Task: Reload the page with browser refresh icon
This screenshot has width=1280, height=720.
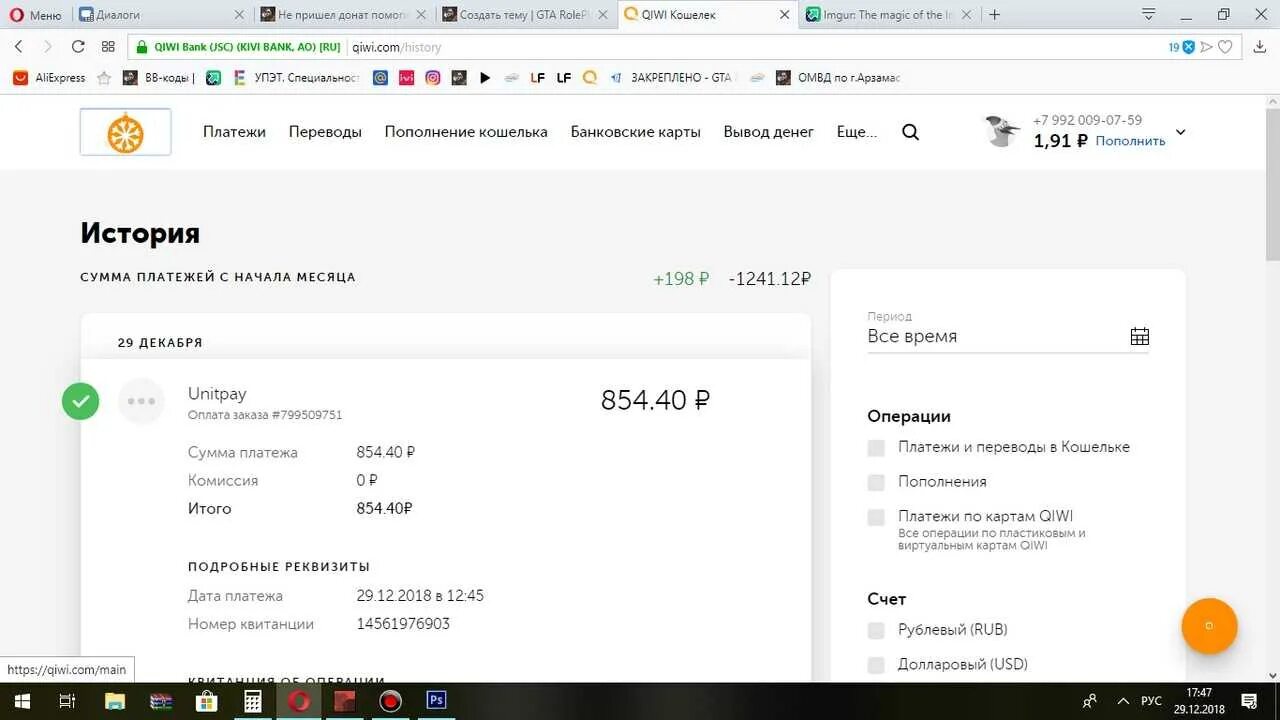Action: pyautogui.click(x=78, y=47)
